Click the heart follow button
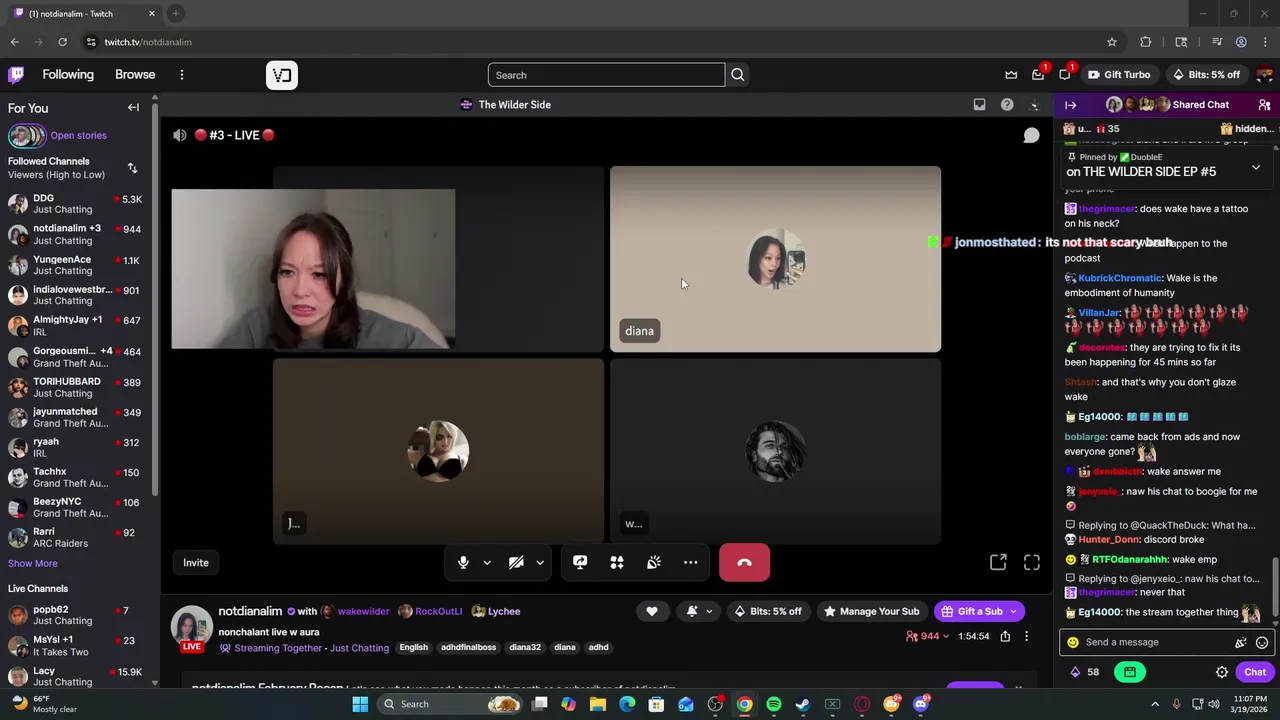Viewport: 1280px width, 720px height. click(652, 611)
